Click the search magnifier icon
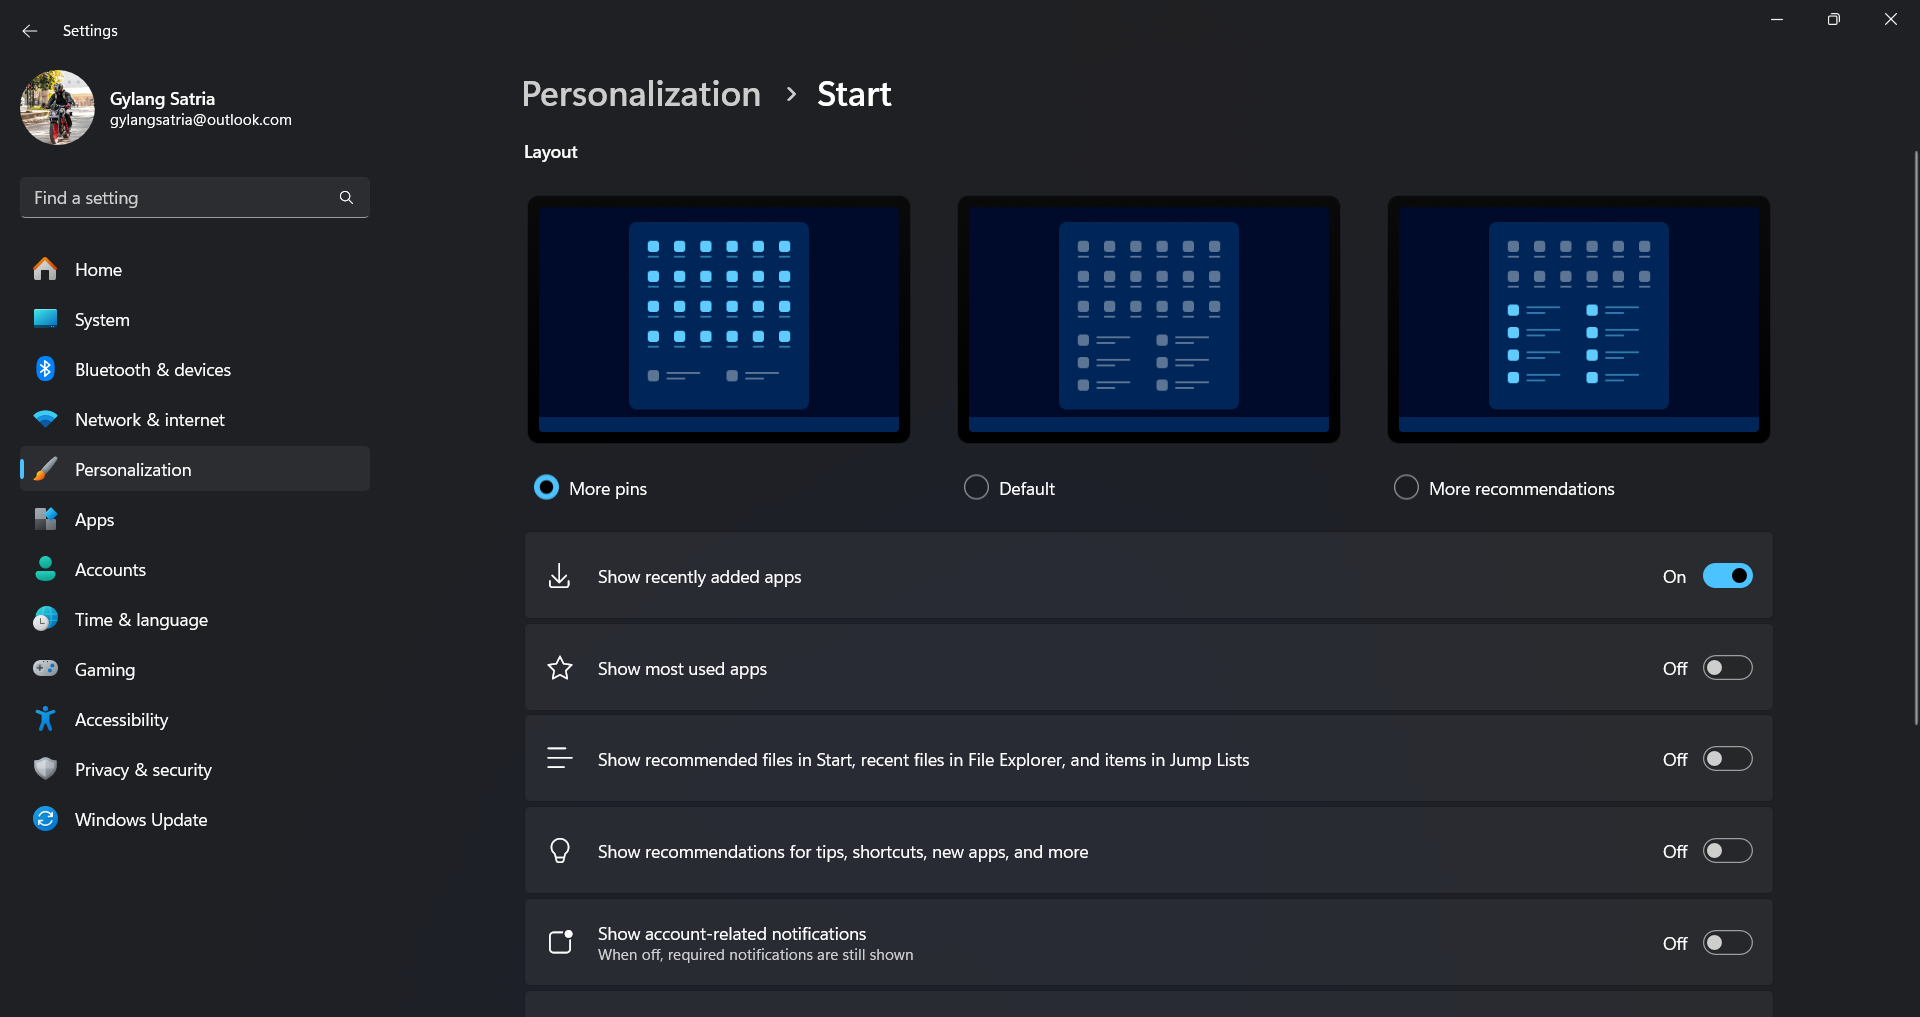 click(x=346, y=198)
